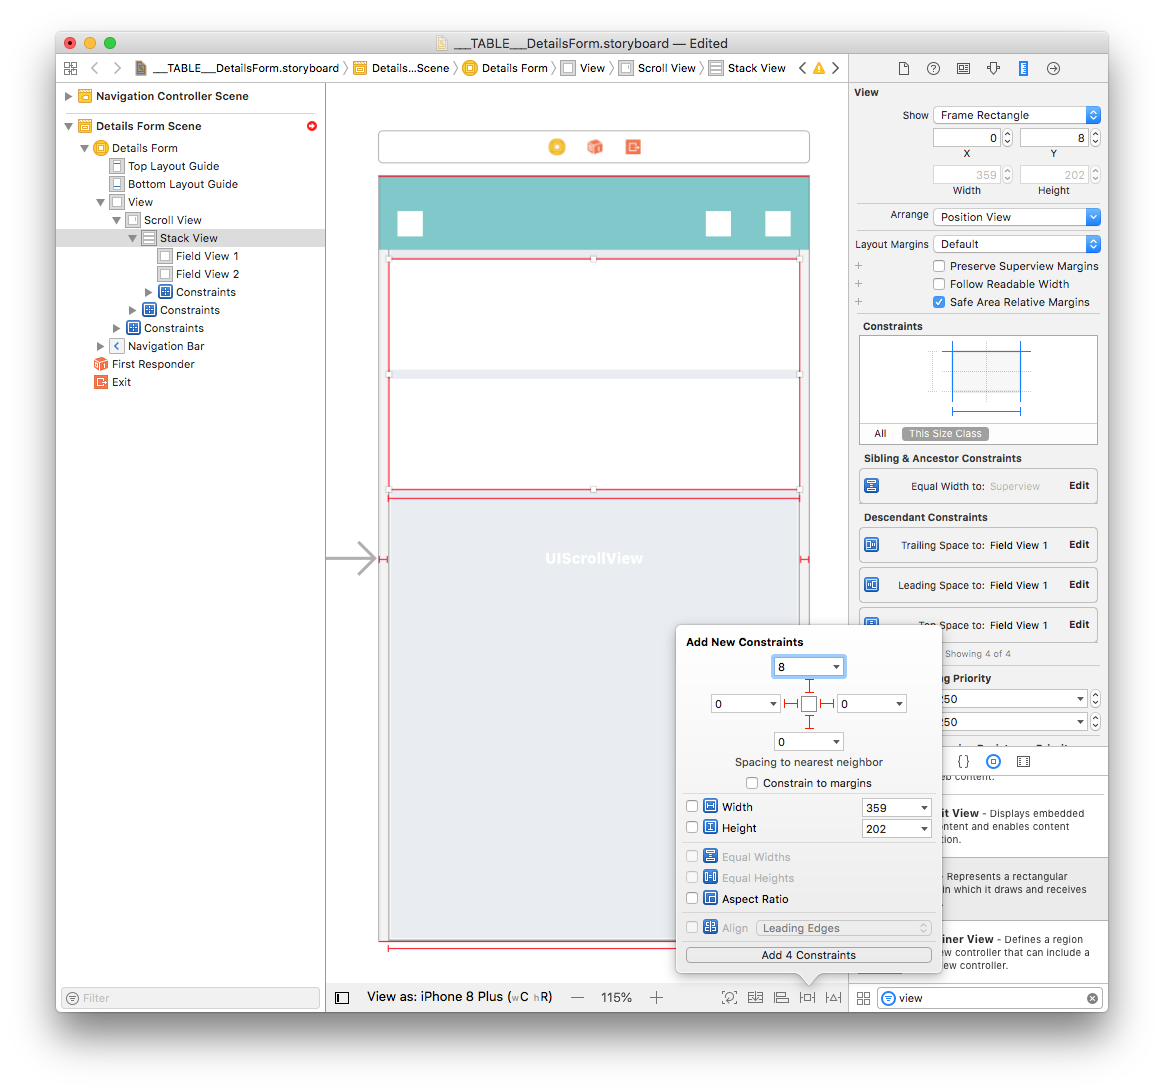This screenshot has width=1164, height=1092.
Task: Edit Trailing Space to Field View 1
Action: [1079, 545]
